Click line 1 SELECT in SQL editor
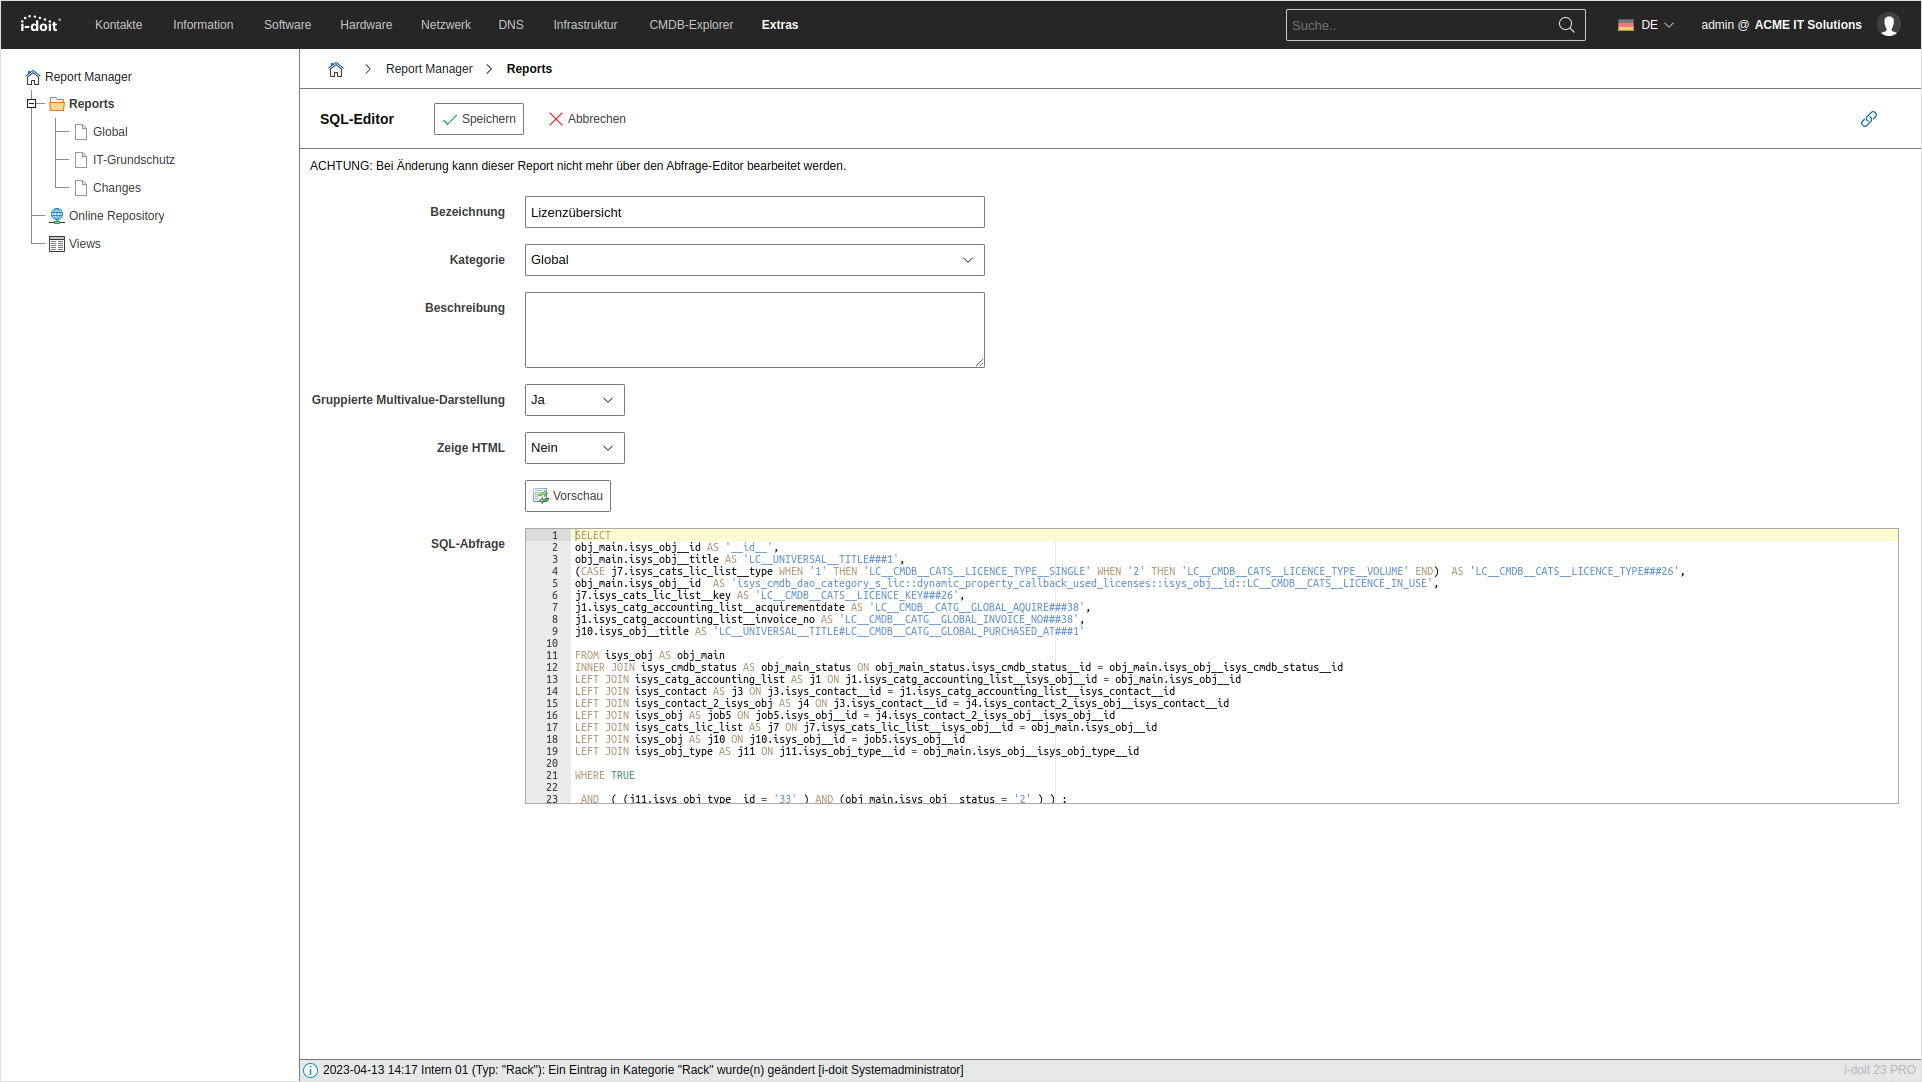This screenshot has height=1082, width=1922. (x=593, y=536)
